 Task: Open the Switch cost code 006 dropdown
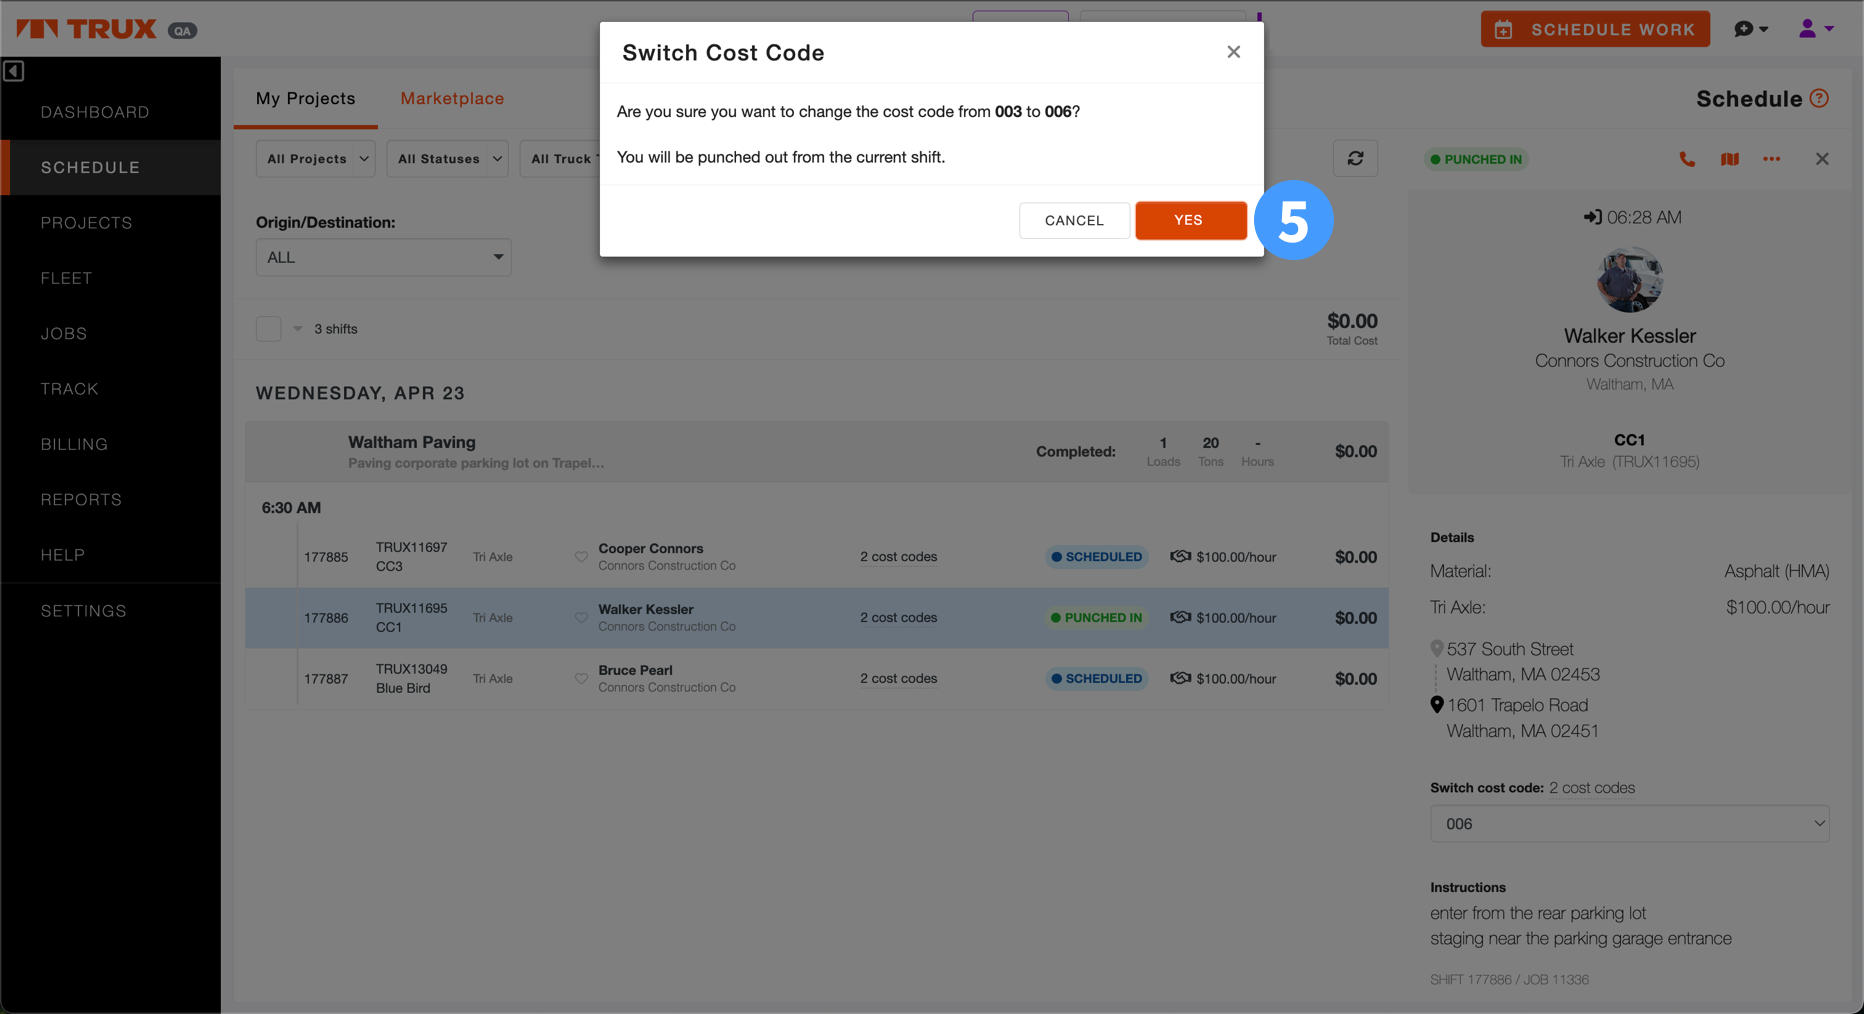pos(1629,824)
